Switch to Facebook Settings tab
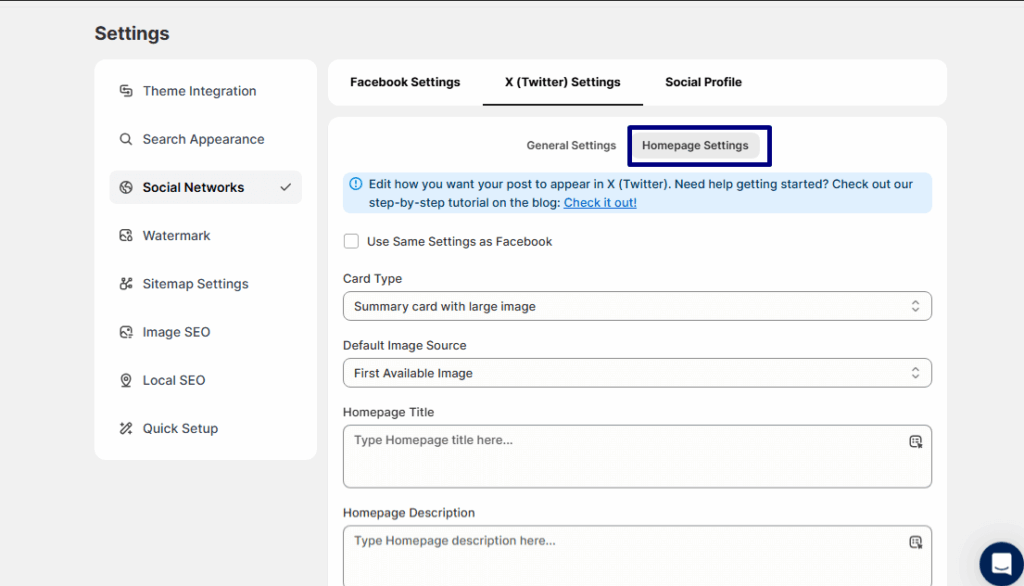This screenshot has width=1024, height=586. (405, 82)
